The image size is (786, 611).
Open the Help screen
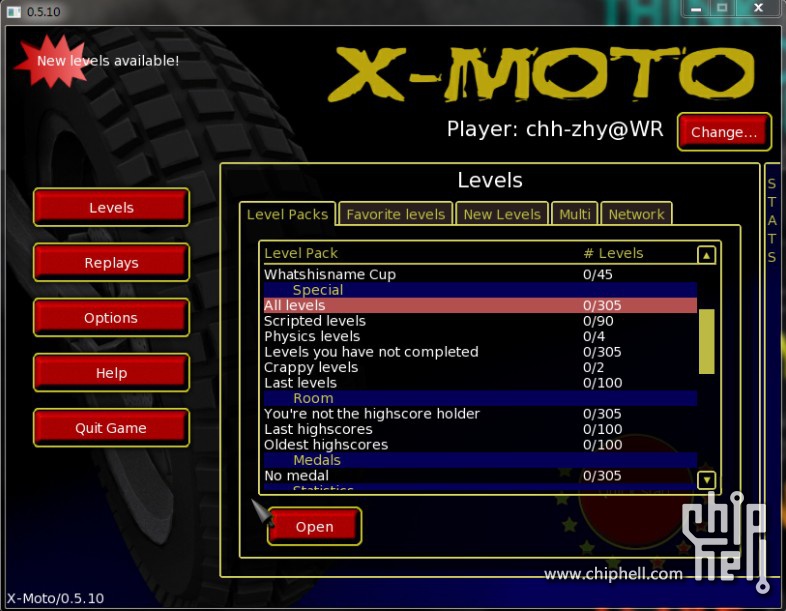111,372
